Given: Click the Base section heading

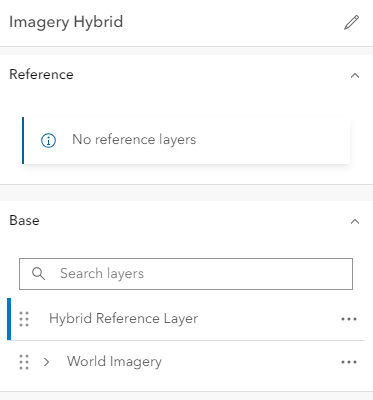Looking at the screenshot, I should pos(24,221).
